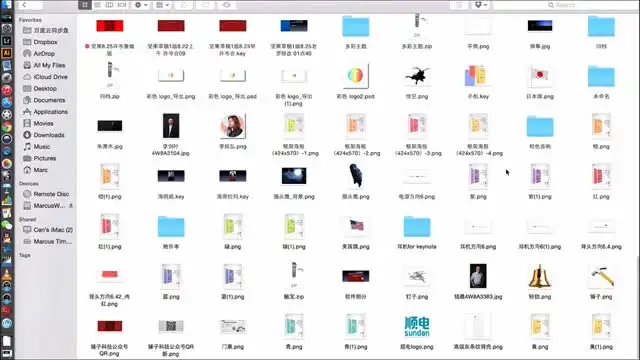This screenshot has width=640, height=360.
Task: Open Lightroom from the Dock
Action: (7, 40)
